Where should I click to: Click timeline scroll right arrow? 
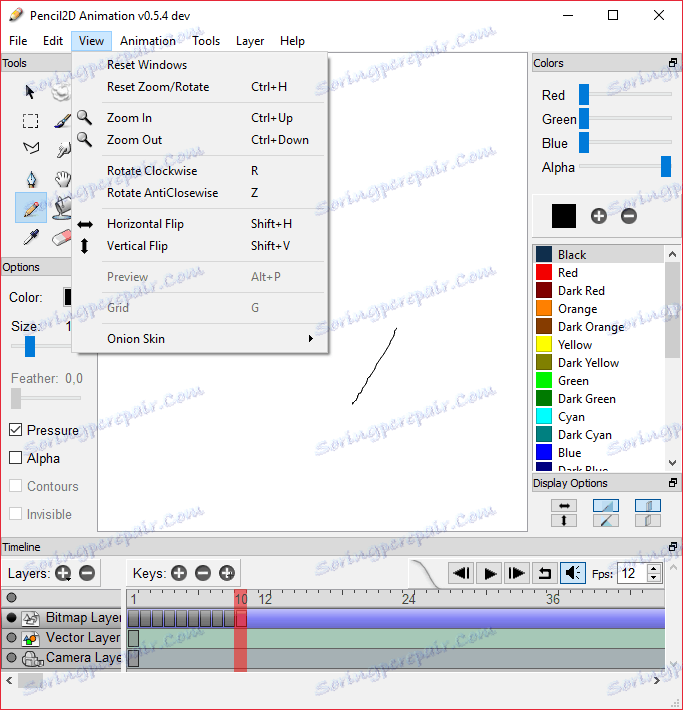(x=657, y=681)
